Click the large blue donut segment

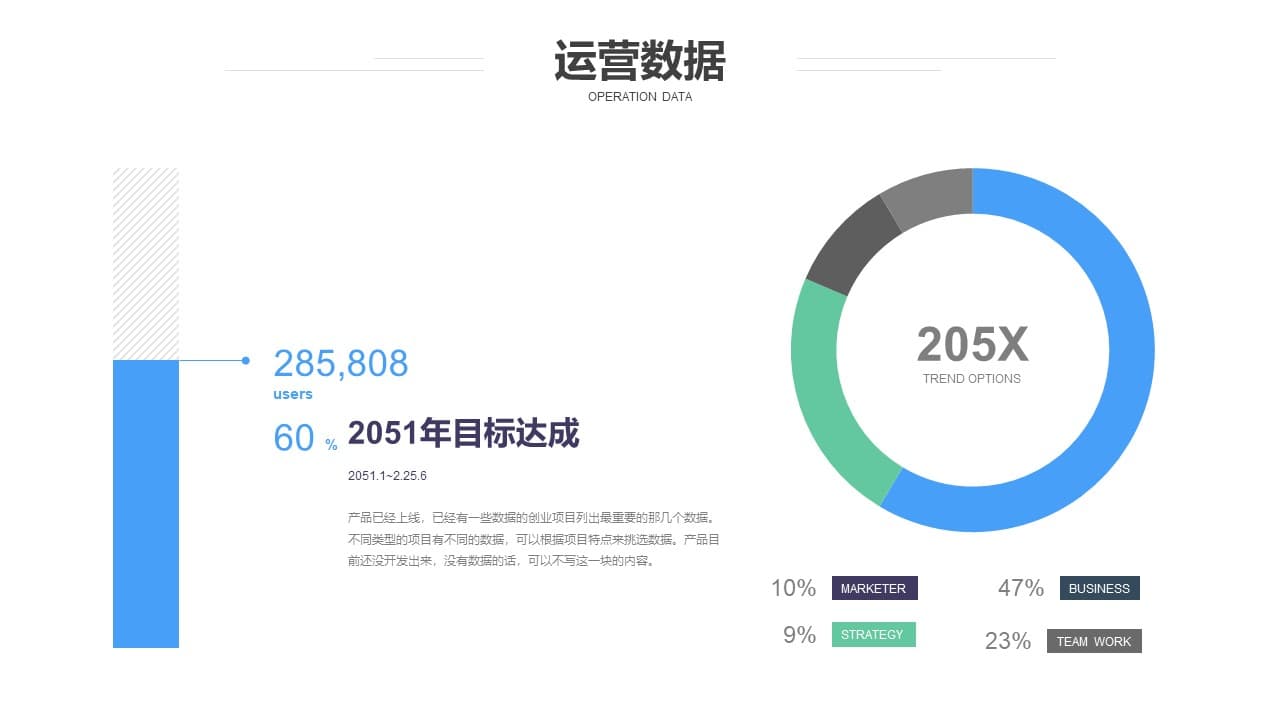pyautogui.click(x=1125, y=390)
